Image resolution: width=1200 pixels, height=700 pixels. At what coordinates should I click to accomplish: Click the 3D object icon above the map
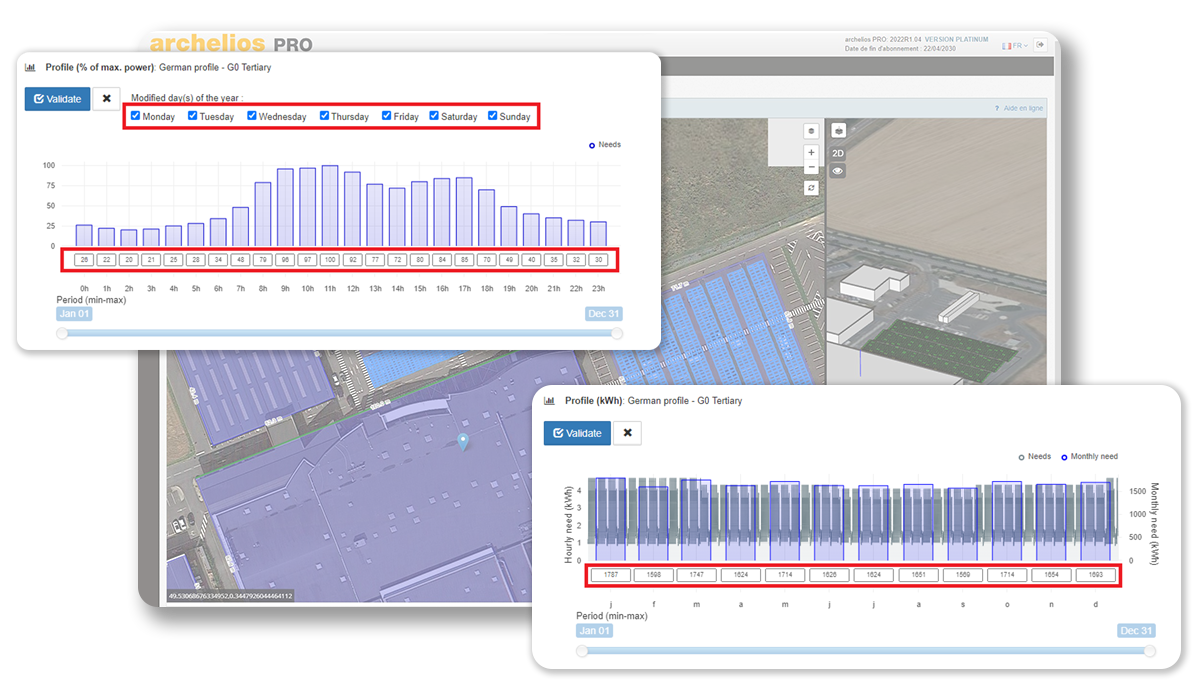point(838,130)
